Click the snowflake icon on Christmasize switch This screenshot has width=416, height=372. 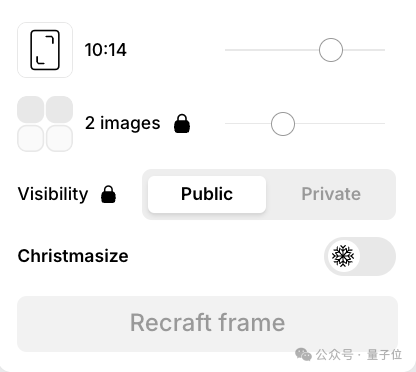point(343,256)
